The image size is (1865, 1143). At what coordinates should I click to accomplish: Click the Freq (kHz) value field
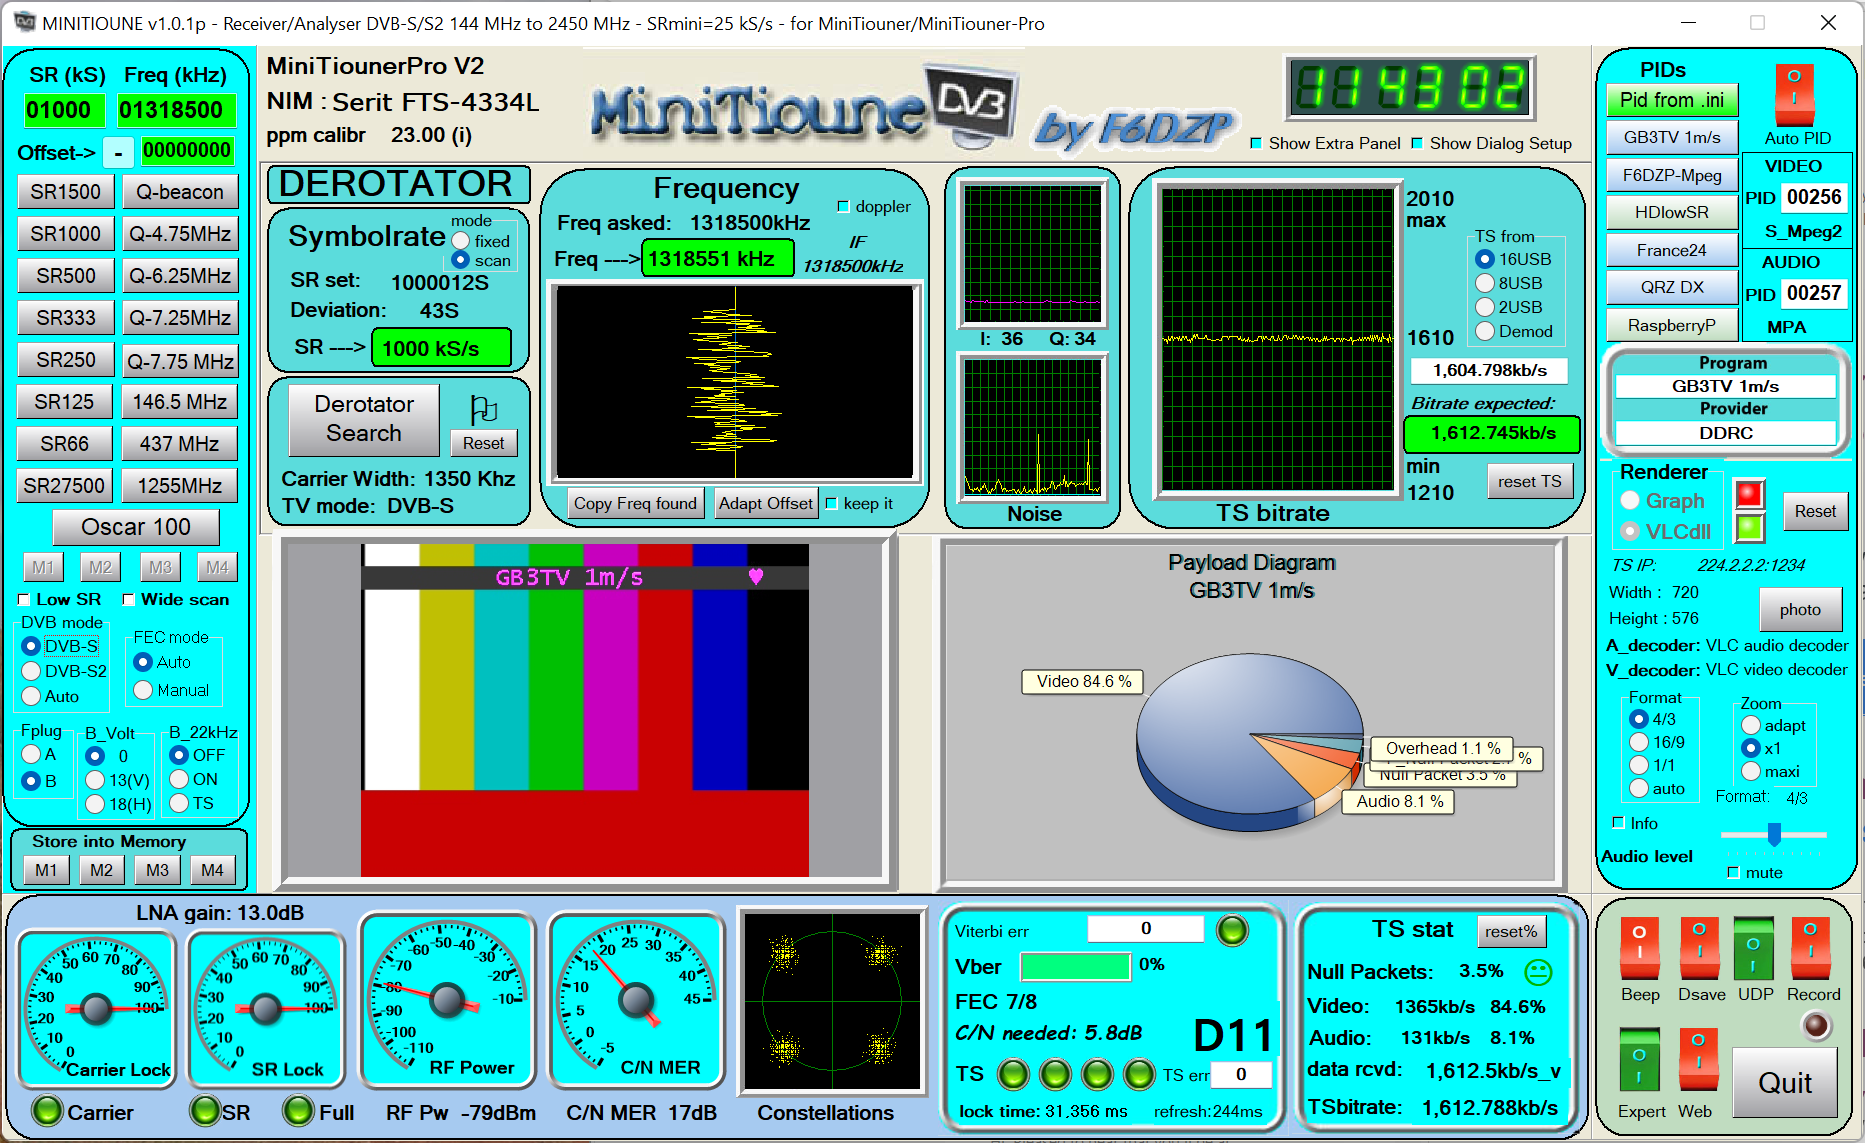[x=176, y=110]
